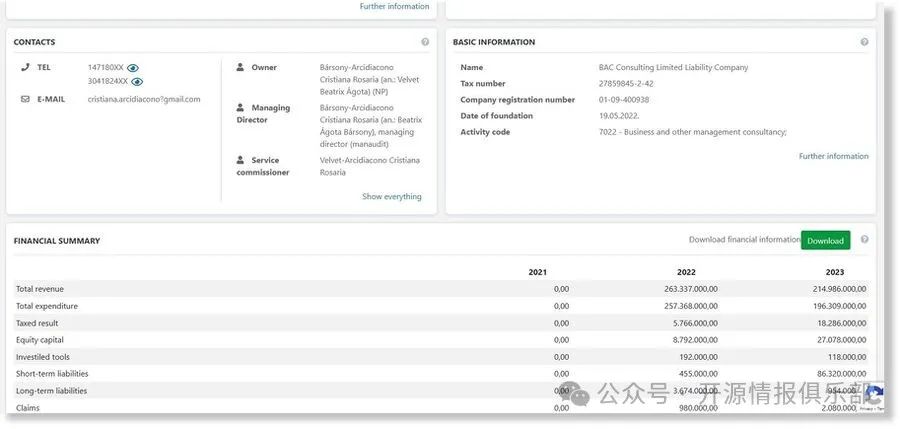Select the 2022 total expenditure 257.368.000,00
The height and width of the screenshot is (429, 900).
(690, 306)
